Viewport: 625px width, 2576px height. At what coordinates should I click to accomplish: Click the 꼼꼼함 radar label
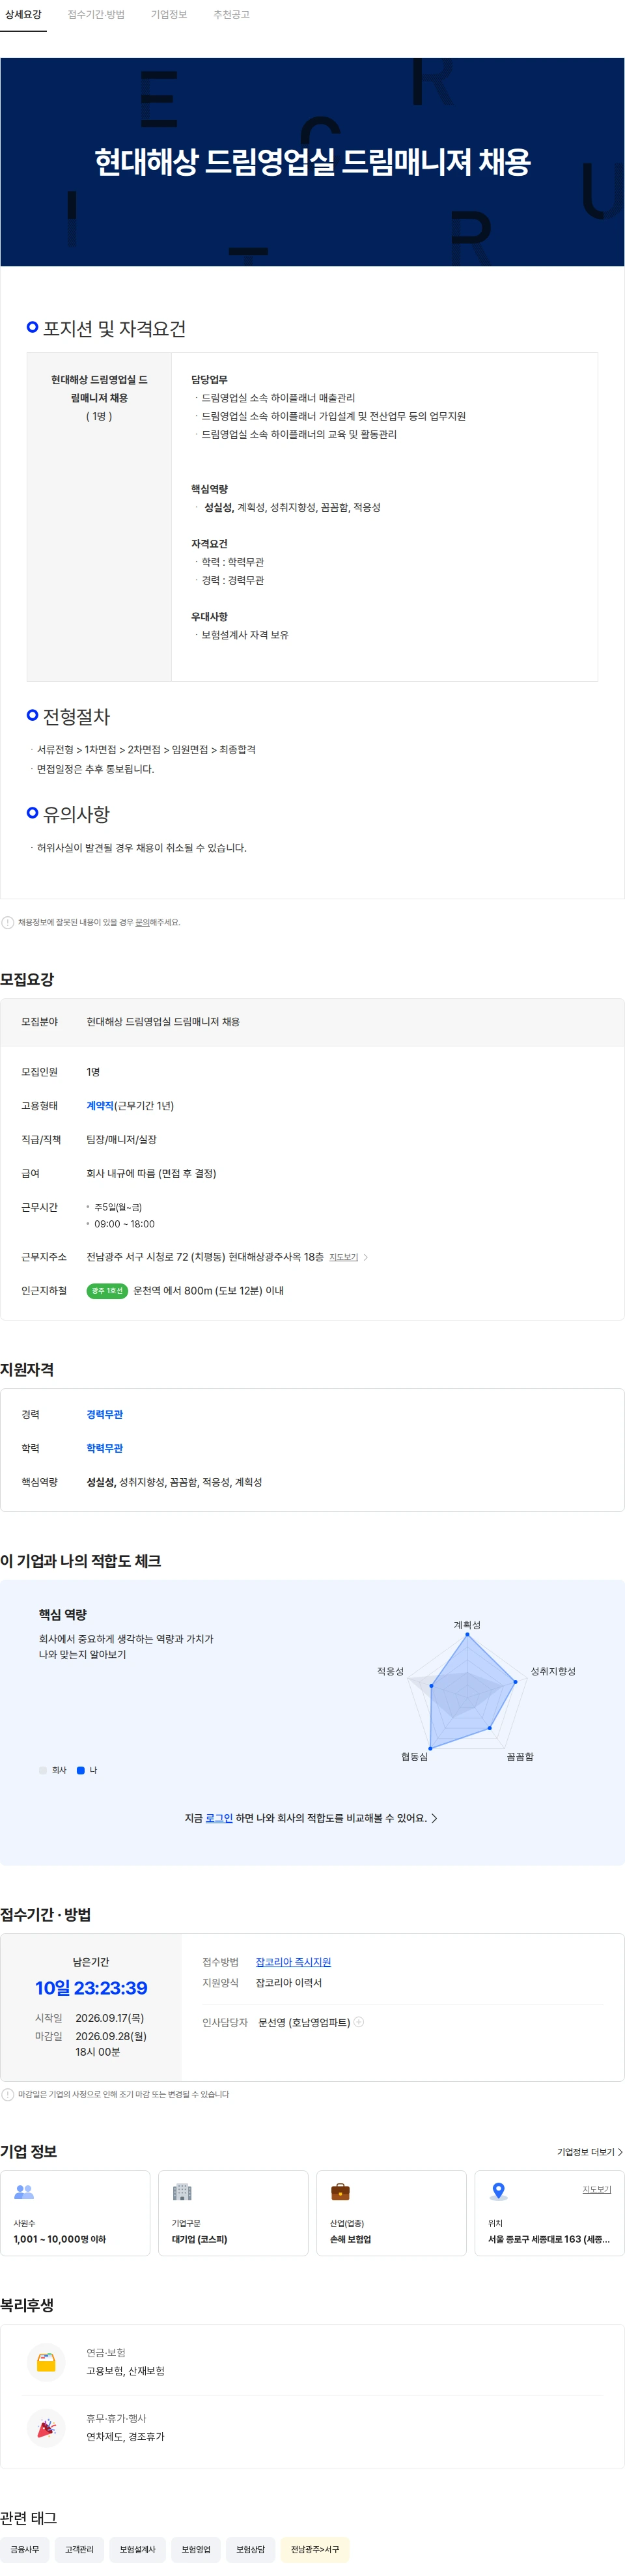(520, 1756)
